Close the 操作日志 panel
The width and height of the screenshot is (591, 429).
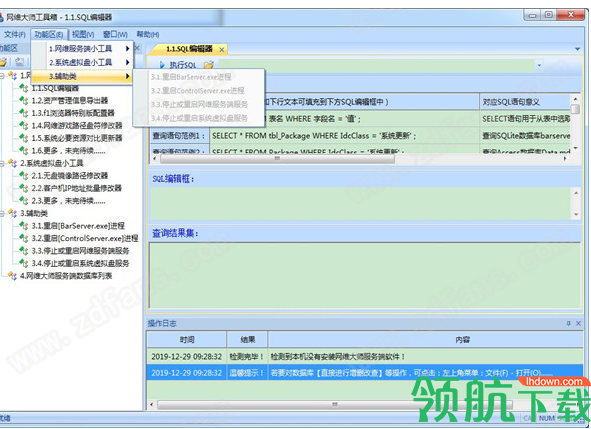[x=578, y=323]
